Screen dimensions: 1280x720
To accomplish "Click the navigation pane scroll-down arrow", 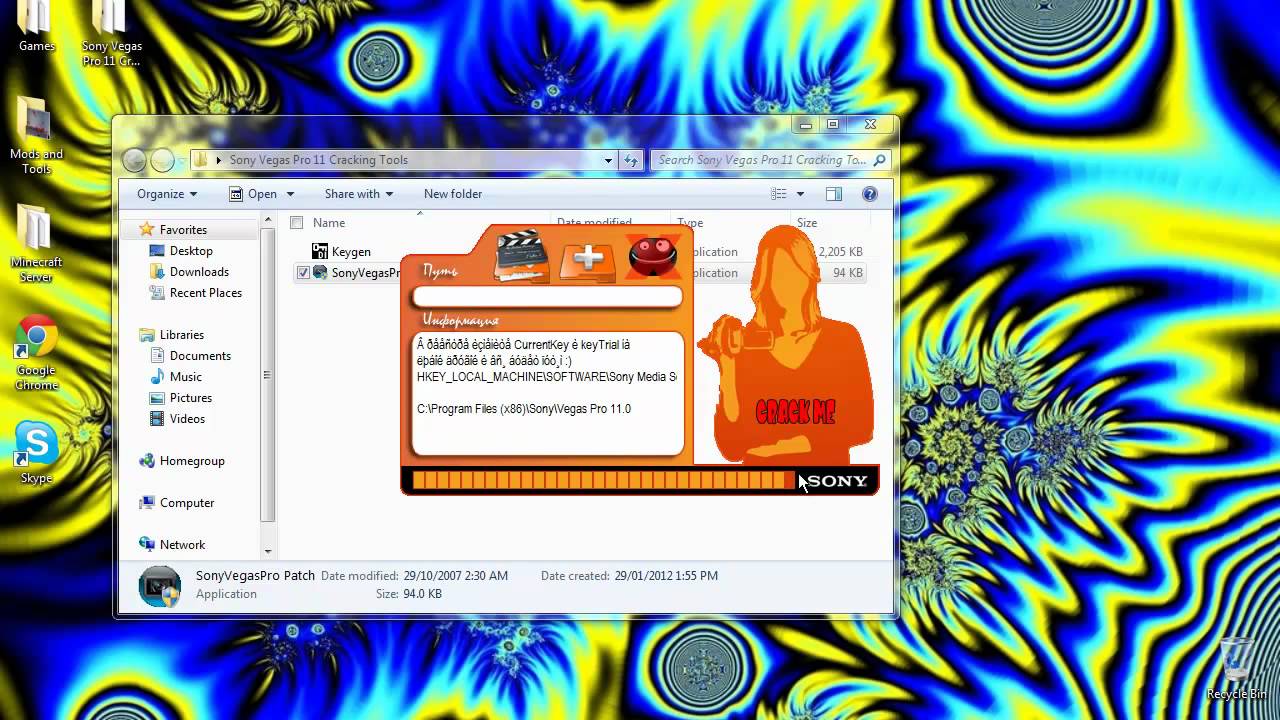I will pos(267,551).
